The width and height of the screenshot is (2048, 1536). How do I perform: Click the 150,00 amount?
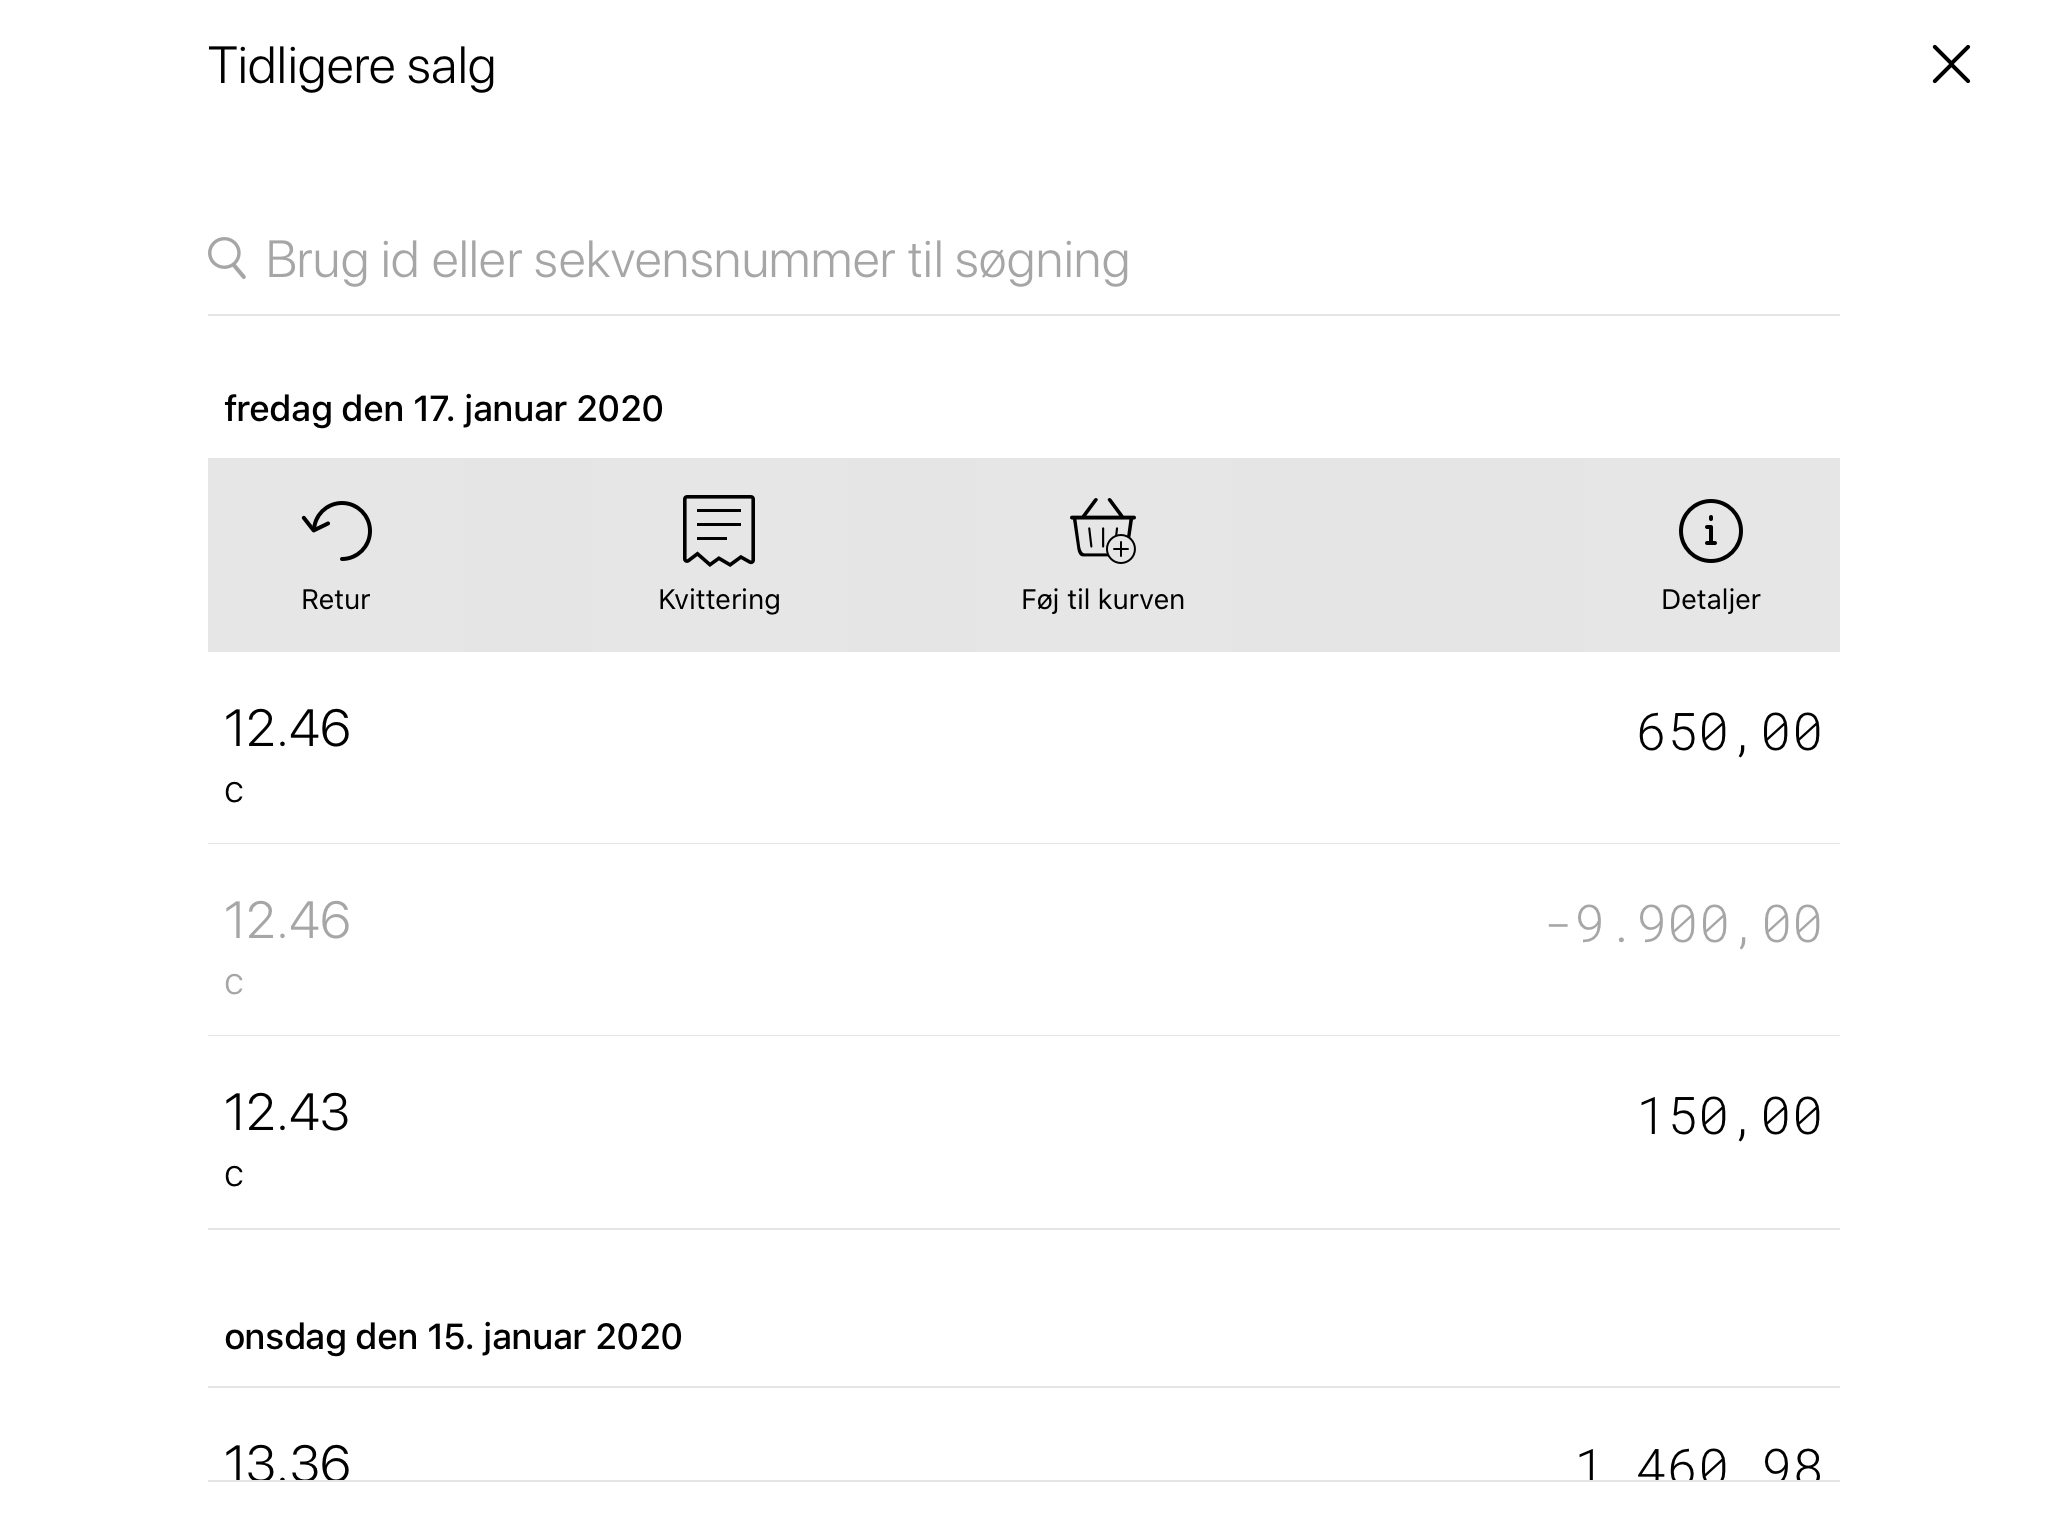1728,1117
